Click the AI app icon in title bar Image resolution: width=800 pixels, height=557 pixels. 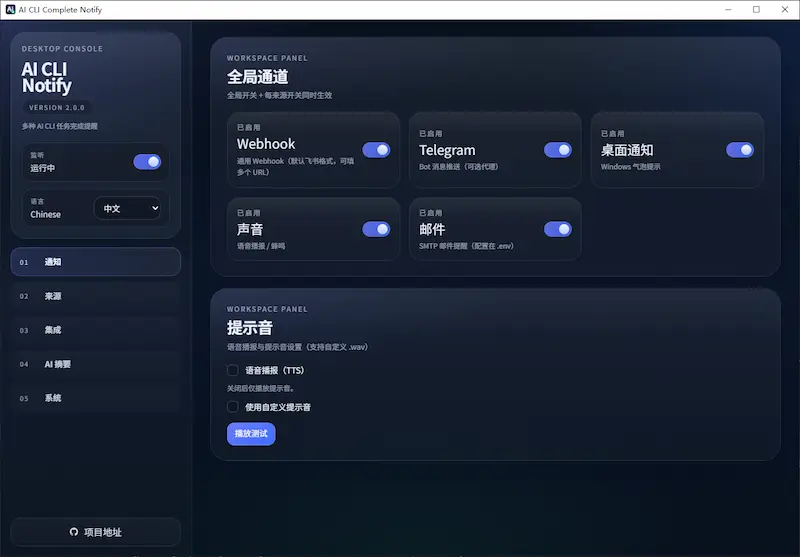point(10,9)
